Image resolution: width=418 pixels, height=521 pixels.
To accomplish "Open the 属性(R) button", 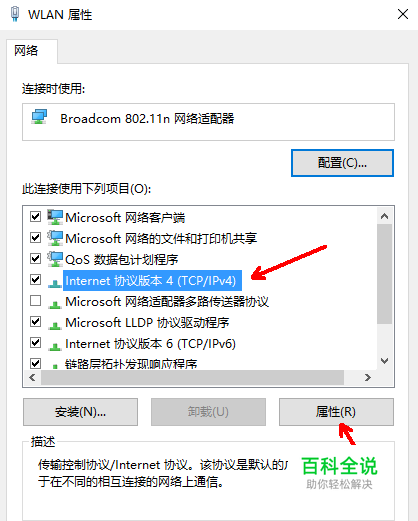I will click(x=336, y=412).
